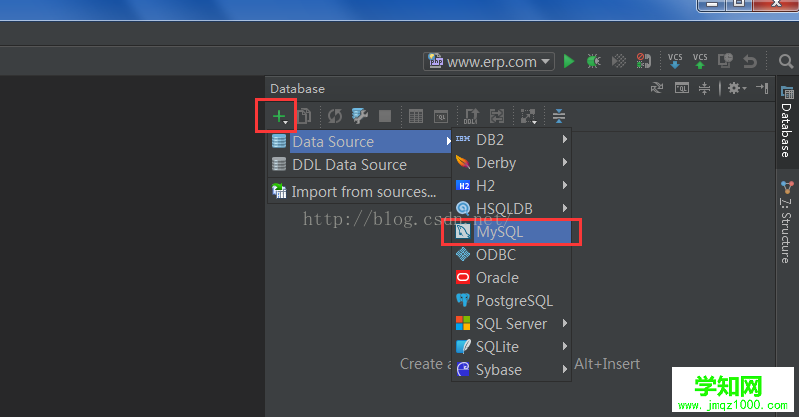The width and height of the screenshot is (799, 417).
Task: Toggle listening for PHP debug connections
Action: [x=644, y=61]
